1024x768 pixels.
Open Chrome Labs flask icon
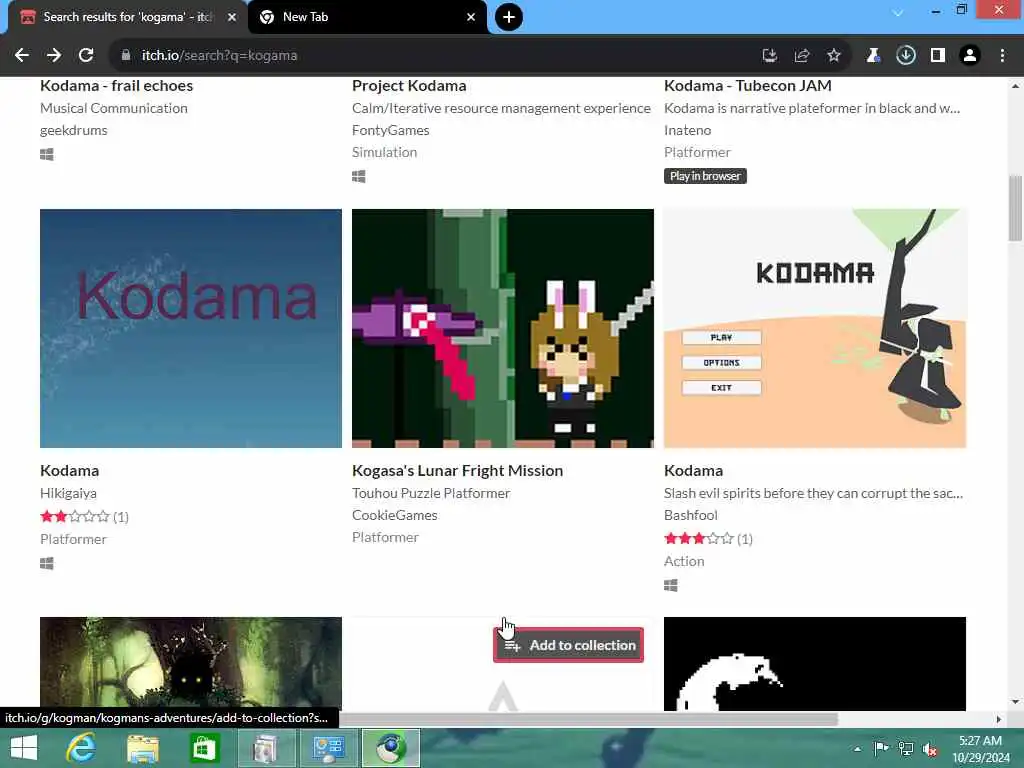point(873,56)
